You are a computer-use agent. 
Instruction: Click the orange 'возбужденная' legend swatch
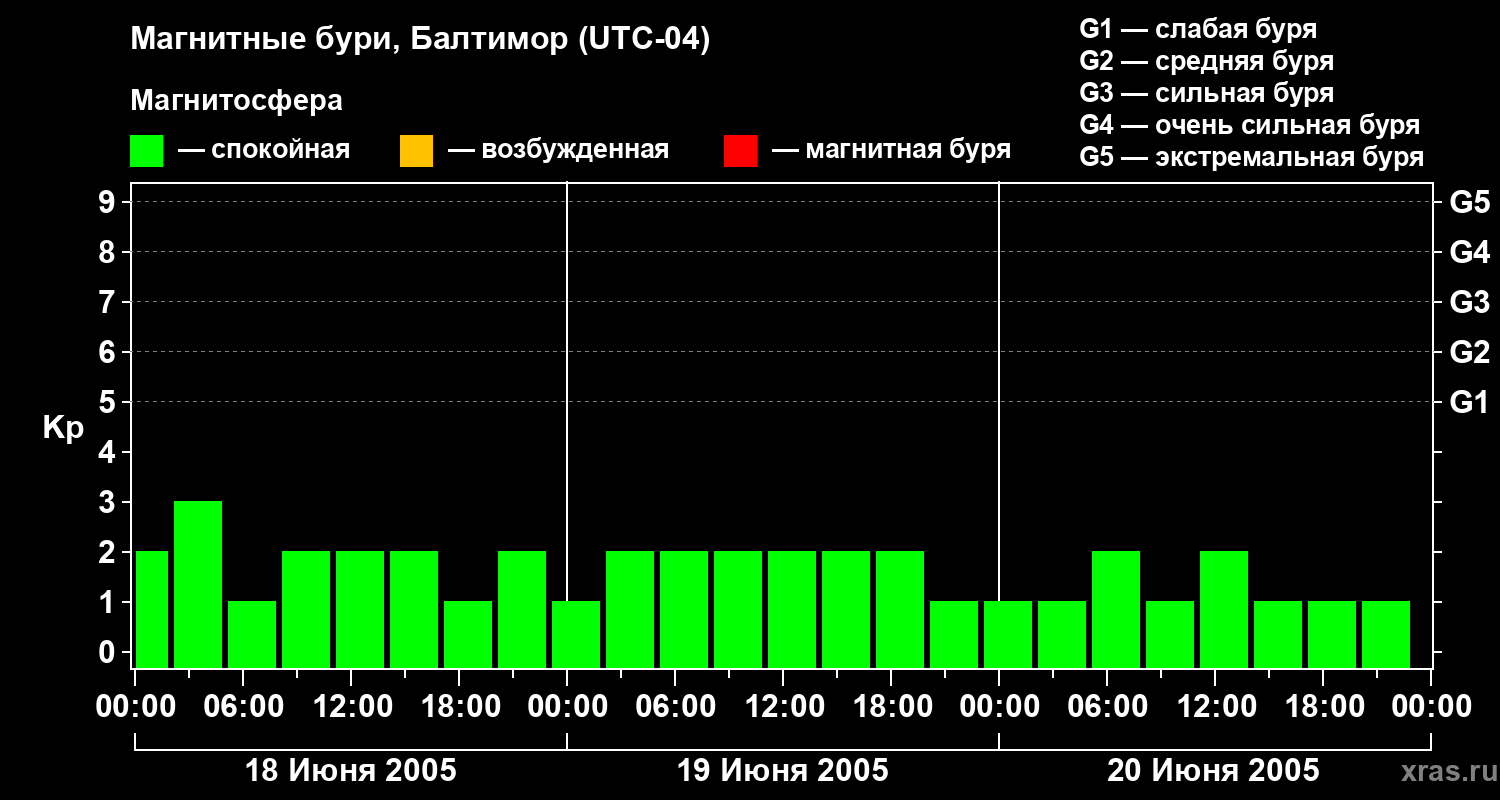[x=416, y=151]
